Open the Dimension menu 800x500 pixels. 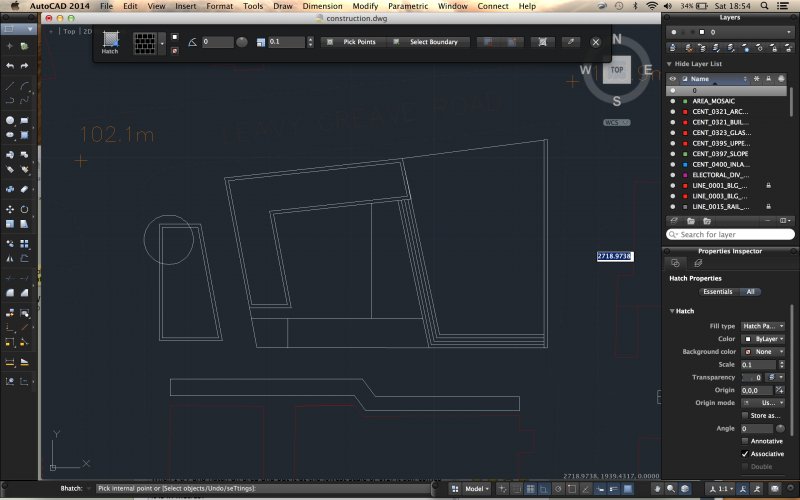(322, 6)
